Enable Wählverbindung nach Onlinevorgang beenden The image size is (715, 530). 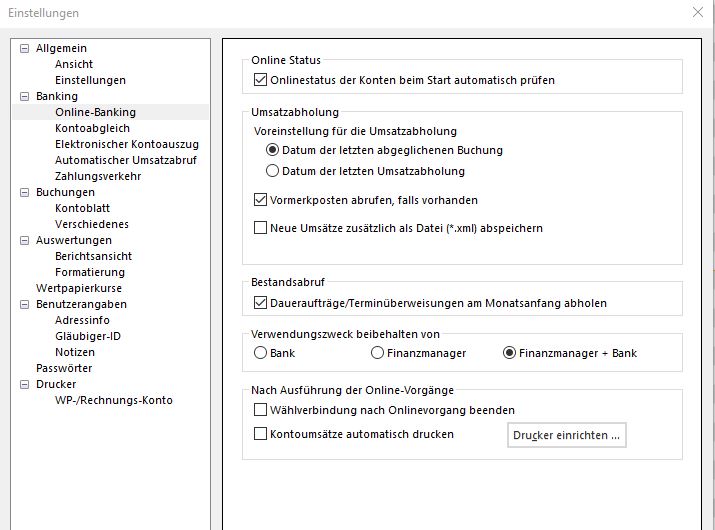click(x=261, y=410)
